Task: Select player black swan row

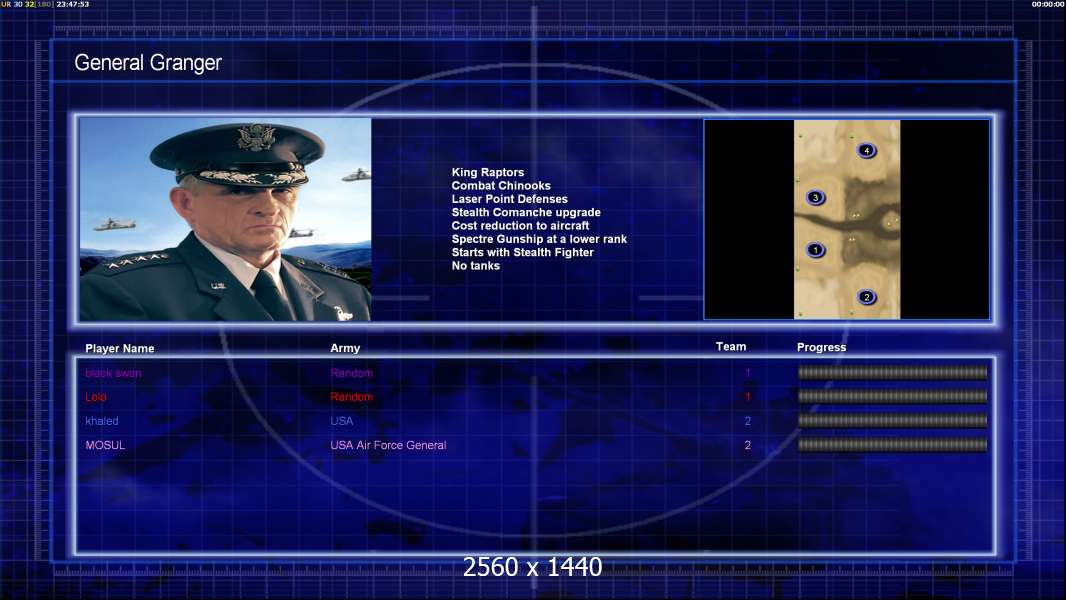Action: click(x=535, y=373)
